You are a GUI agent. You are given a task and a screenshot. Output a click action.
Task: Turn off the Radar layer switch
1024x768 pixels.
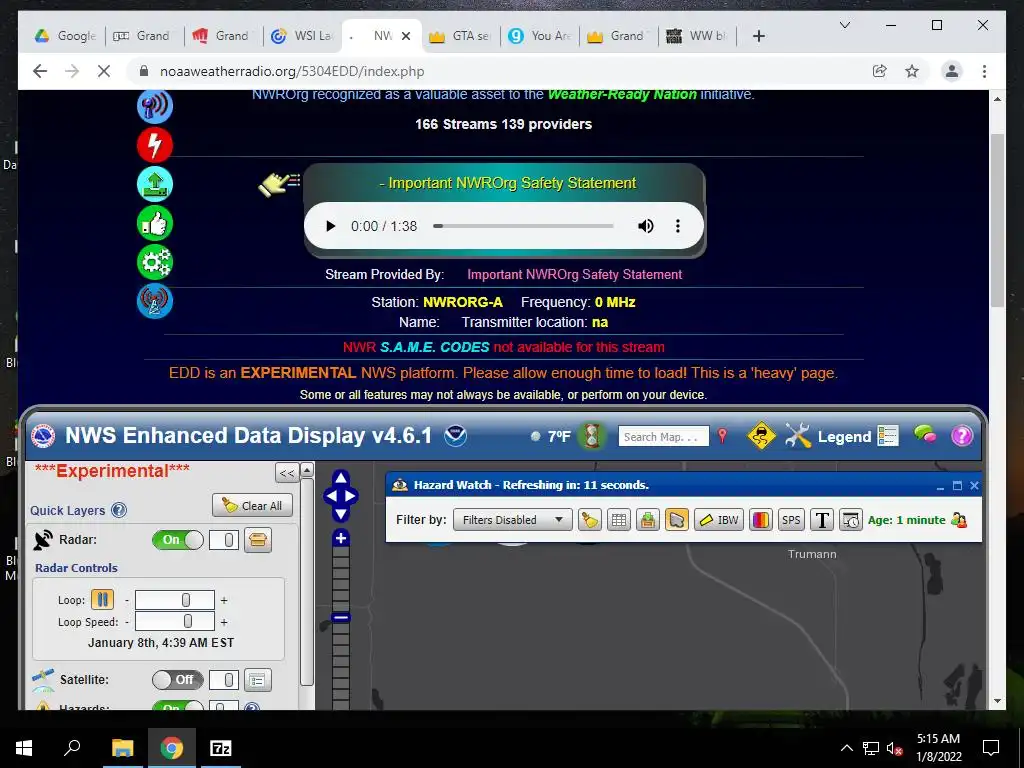178,540
